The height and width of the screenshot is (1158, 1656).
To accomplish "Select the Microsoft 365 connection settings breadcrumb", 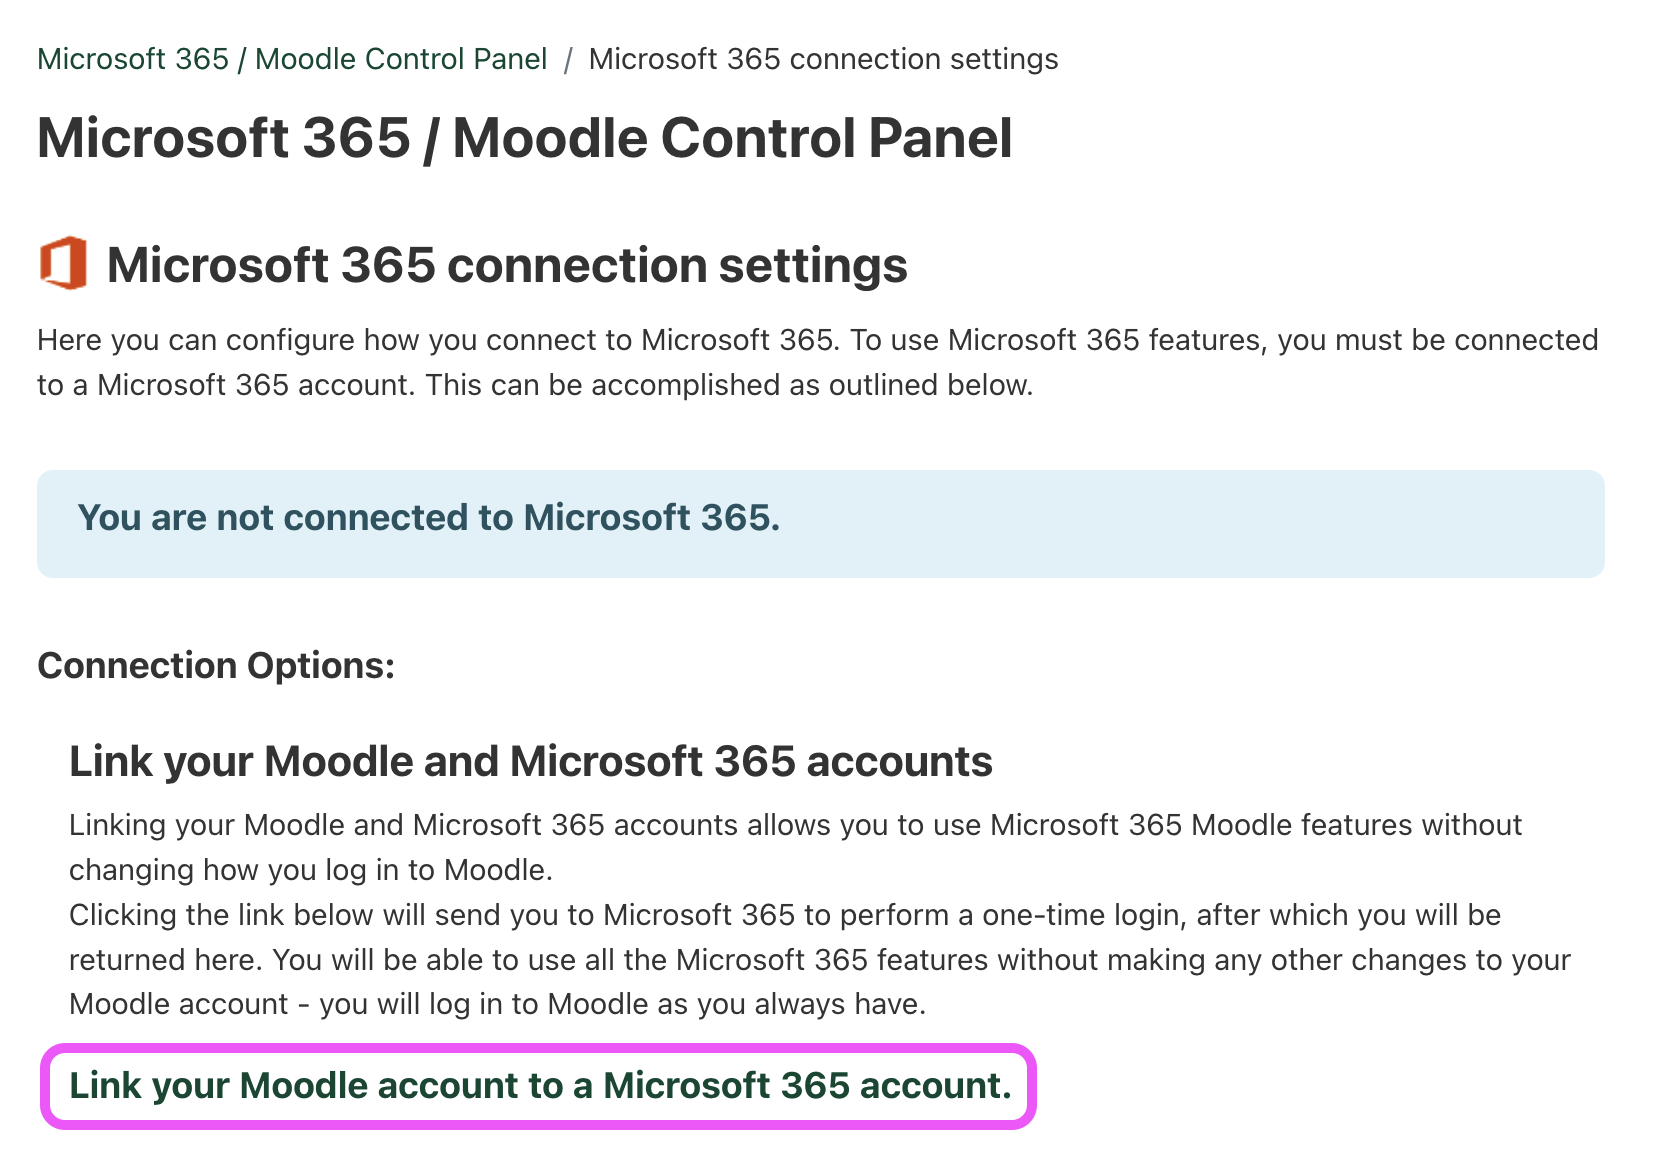I will 822,59.
